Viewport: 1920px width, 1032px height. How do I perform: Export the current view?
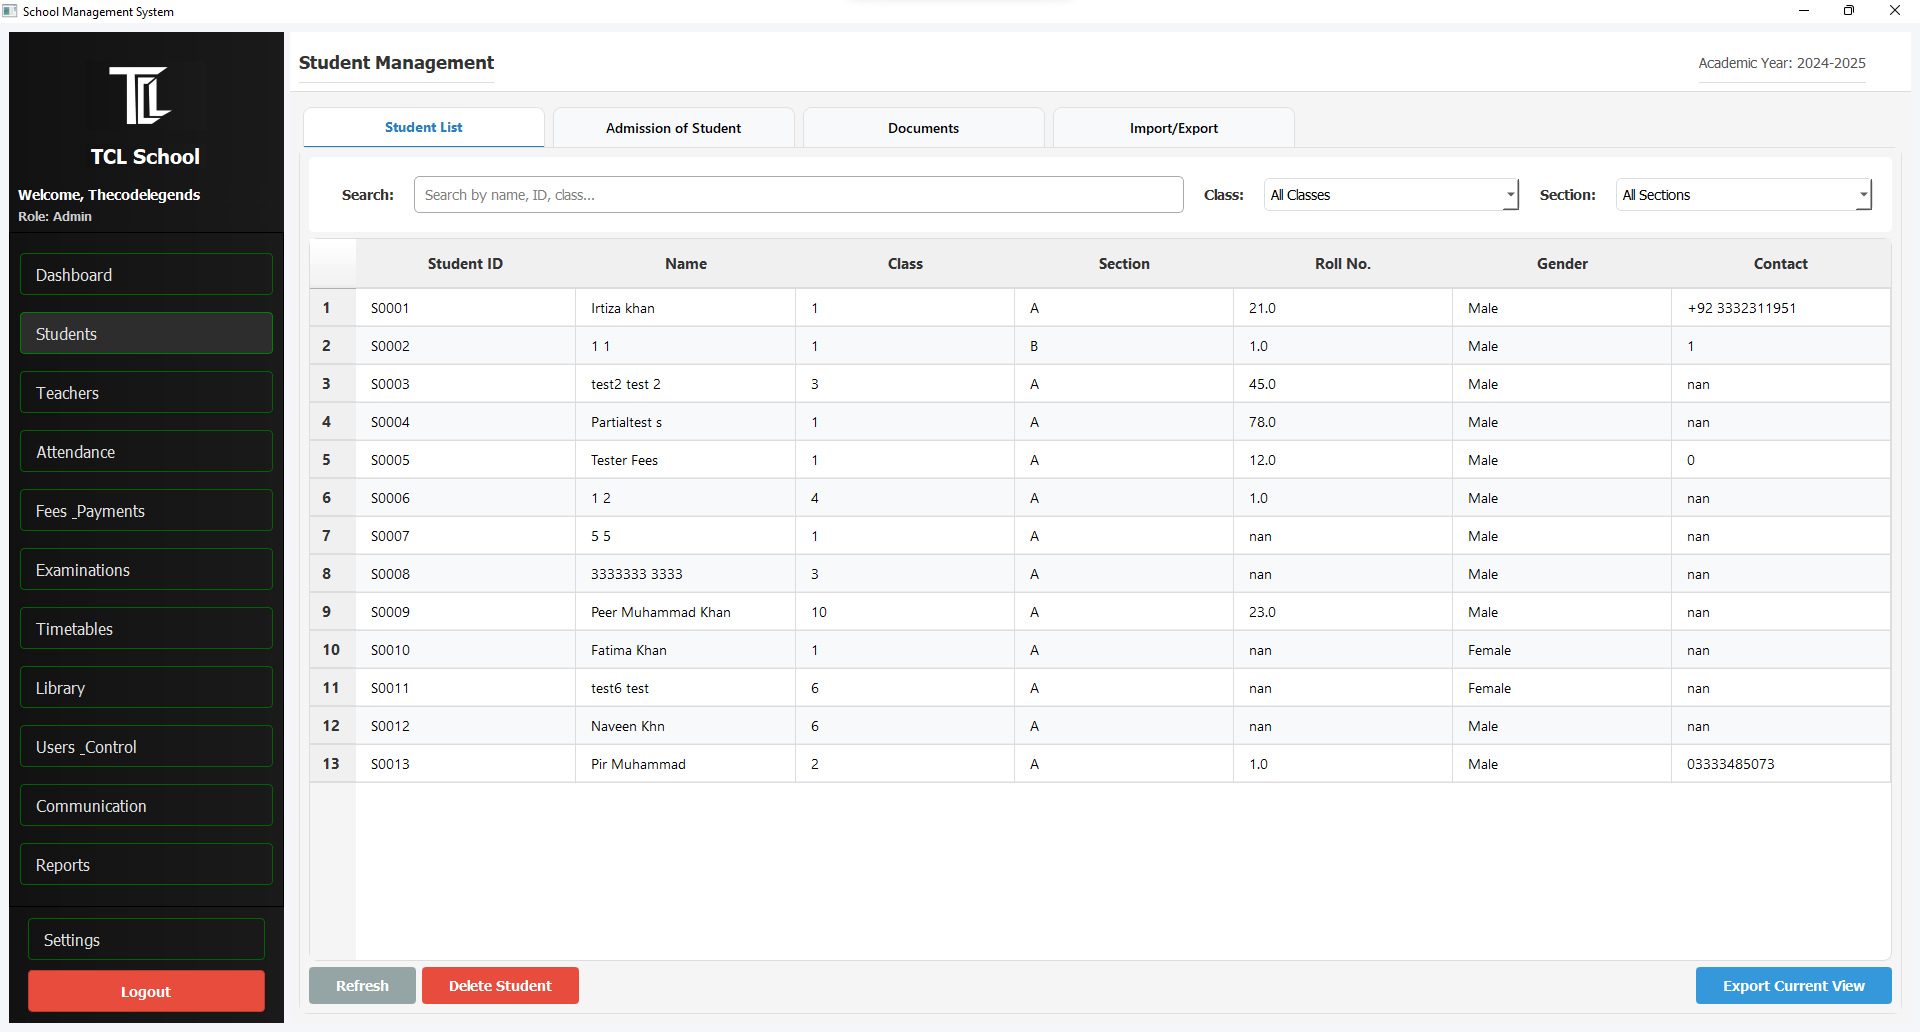[x=1793, y=986]
